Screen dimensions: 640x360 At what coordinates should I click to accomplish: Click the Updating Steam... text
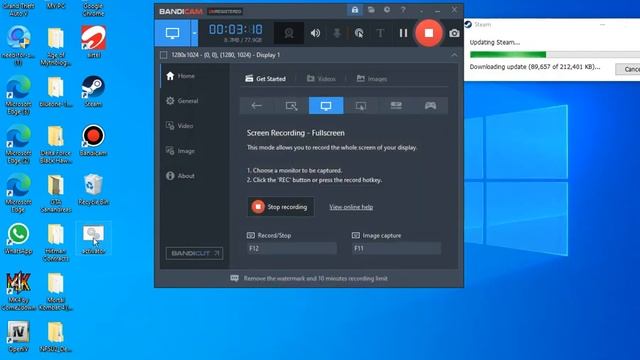[x=495, y=42]
